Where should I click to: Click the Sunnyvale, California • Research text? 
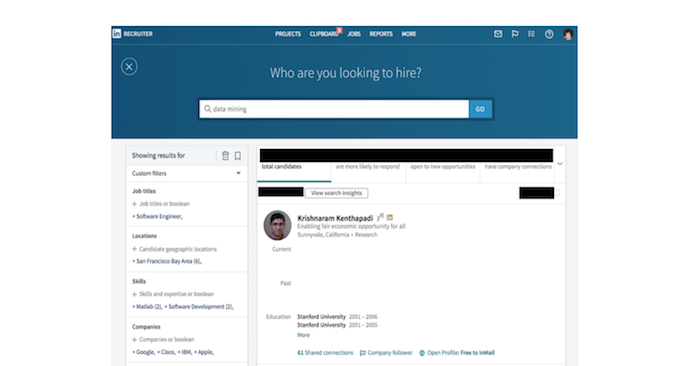pos(337,235)
